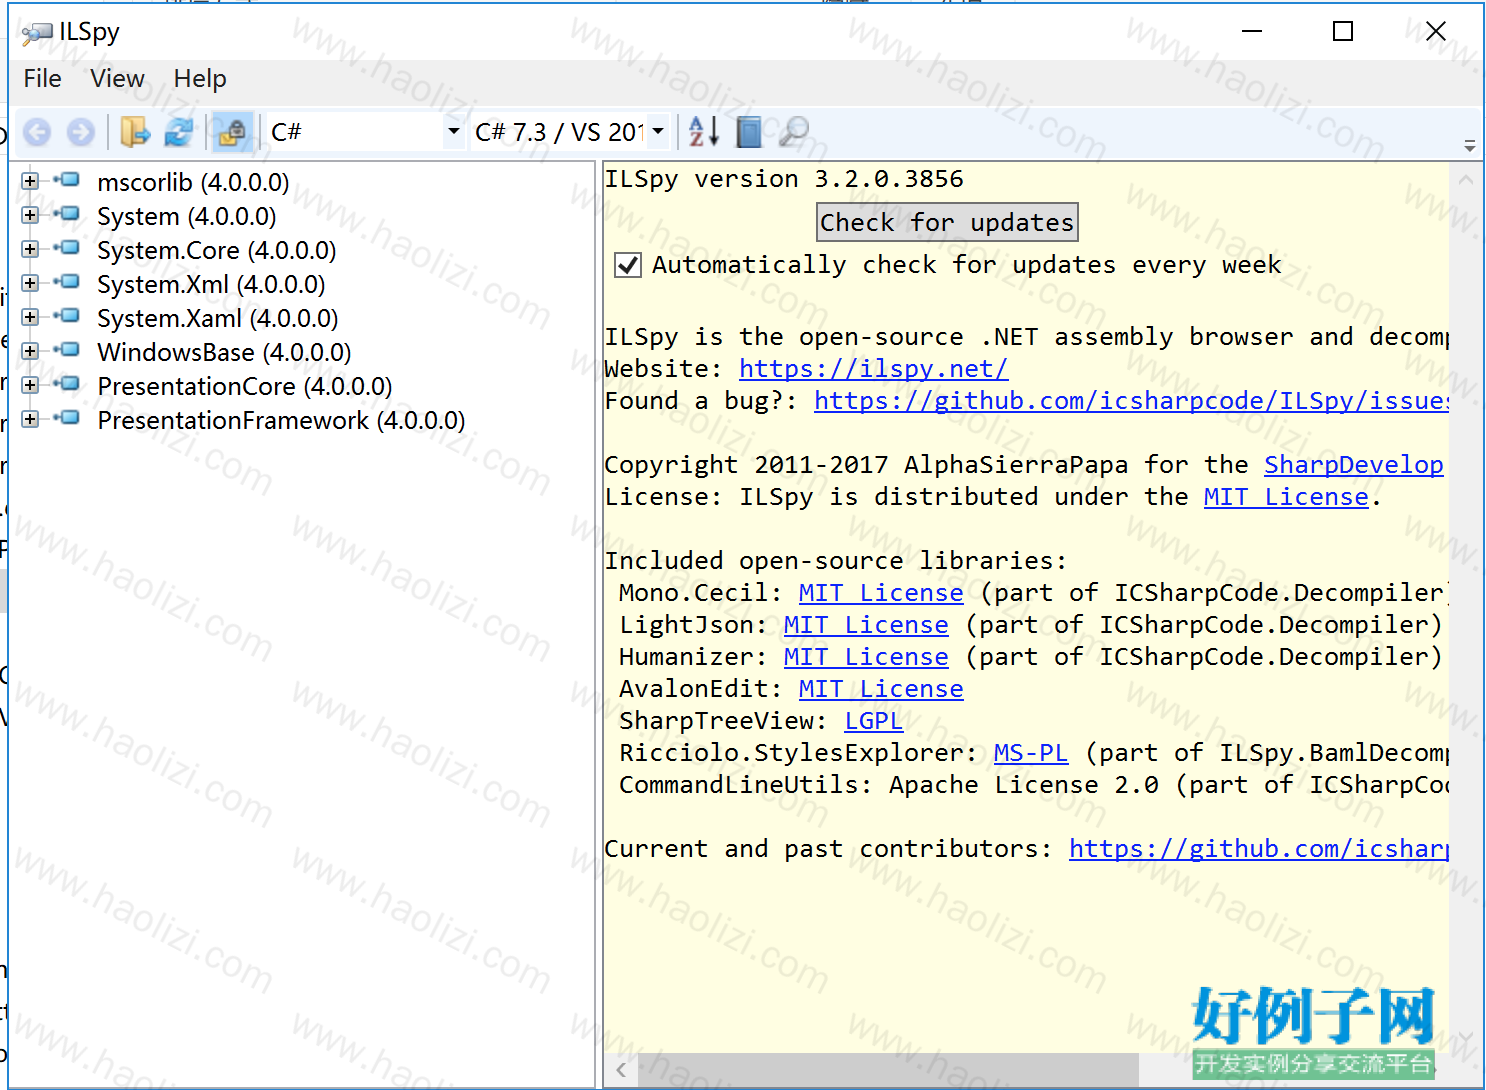1486x1090 pixels.
Task: Open SharpTreeView's LGPL link
Action: click(x=874, y=721)
